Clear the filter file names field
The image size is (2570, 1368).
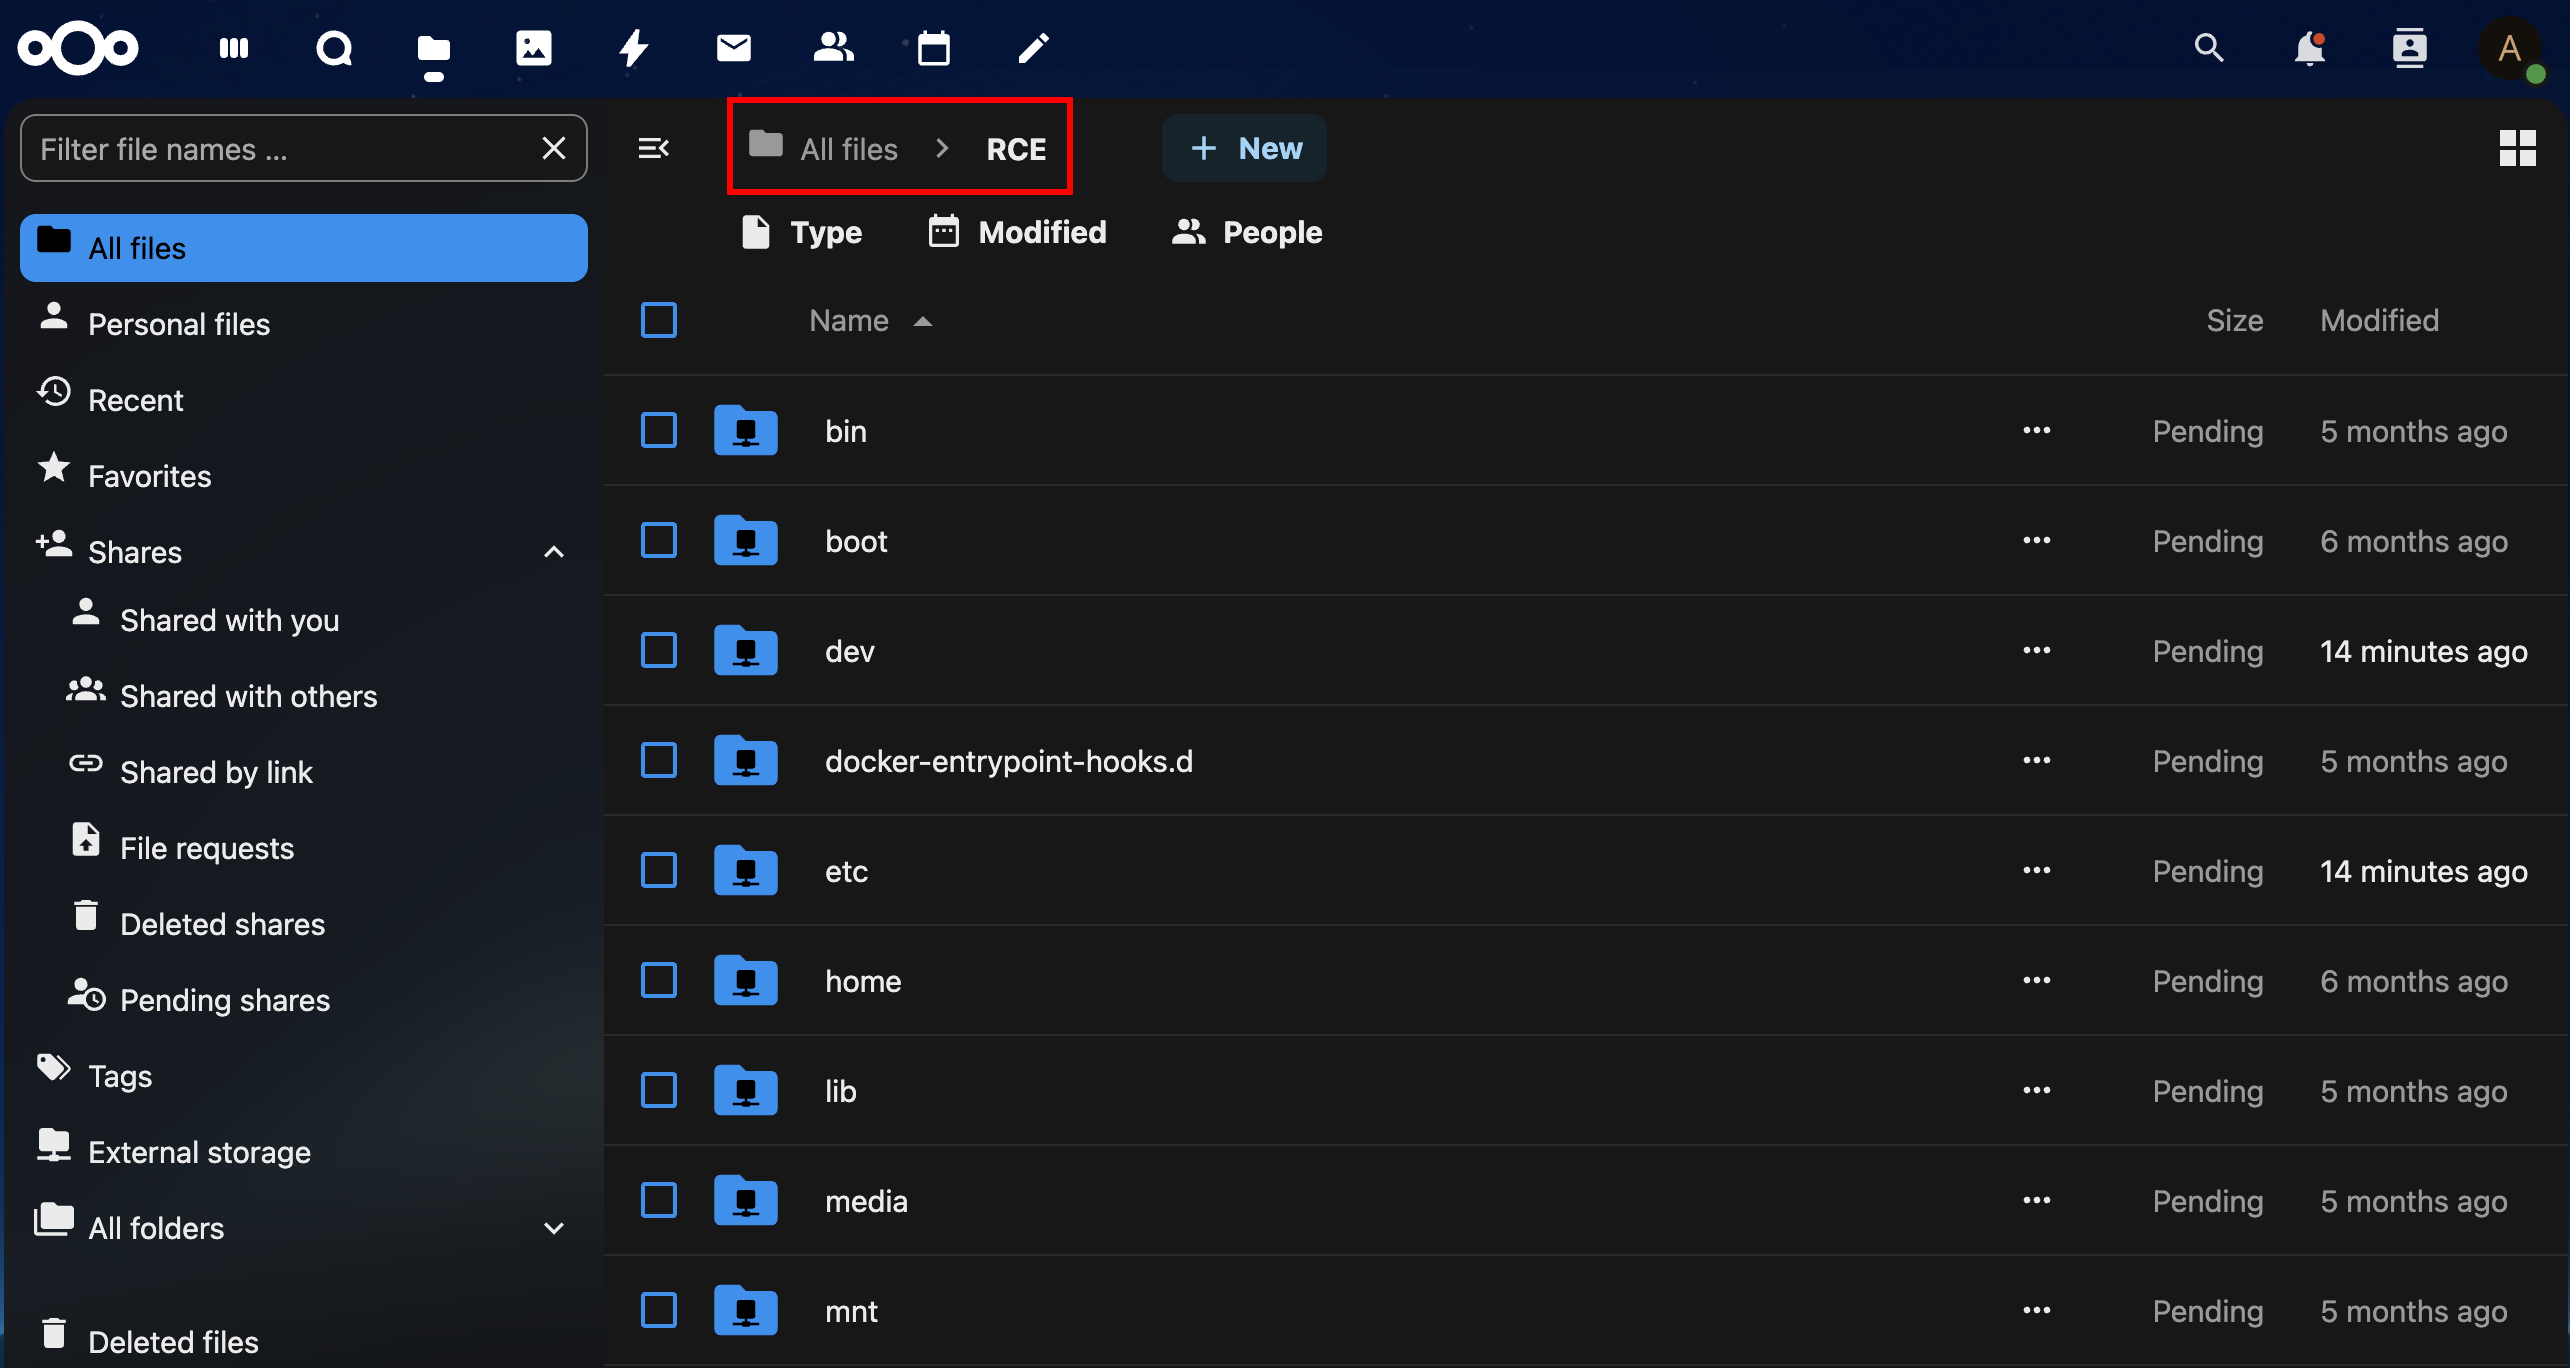[554, 148]
